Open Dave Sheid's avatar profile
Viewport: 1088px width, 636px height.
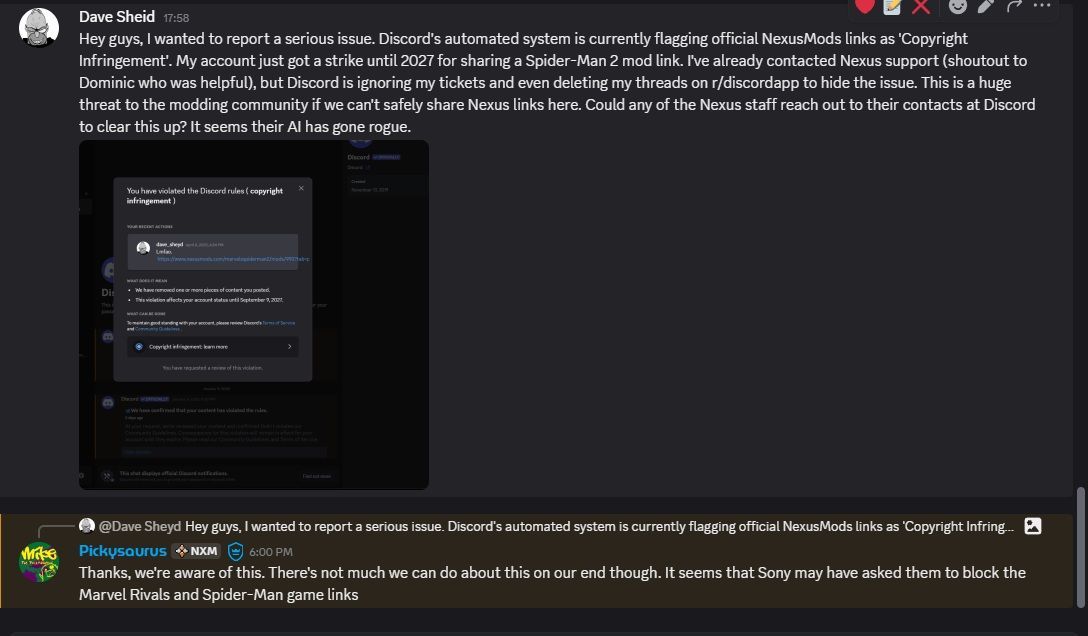(x=39, y=28)
